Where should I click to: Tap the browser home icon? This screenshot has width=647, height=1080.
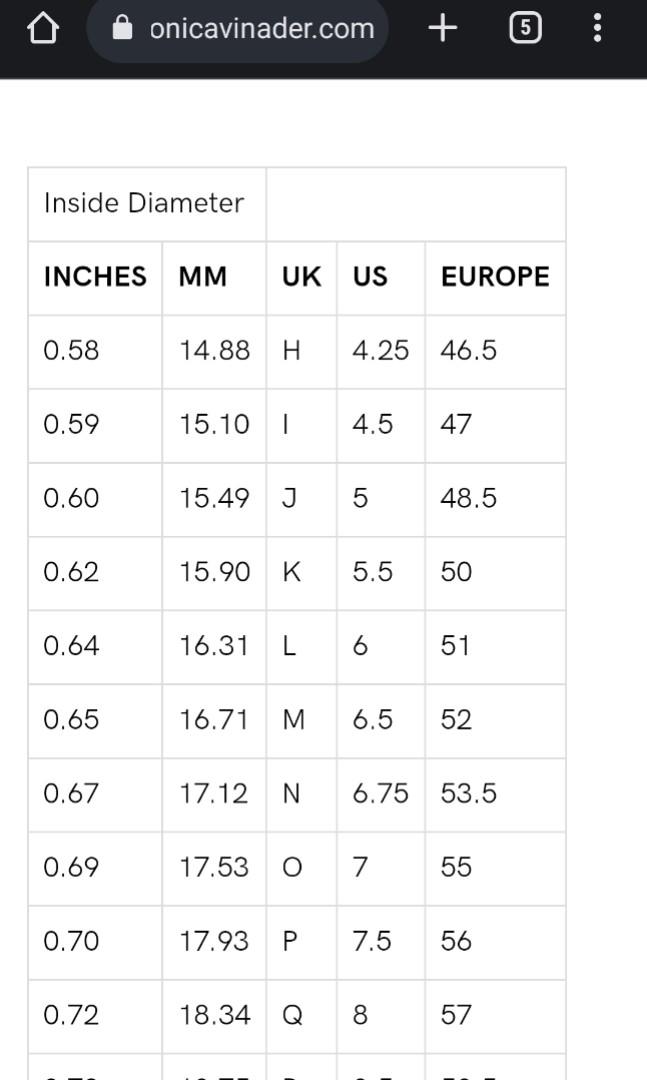click(x=43, y=28)
